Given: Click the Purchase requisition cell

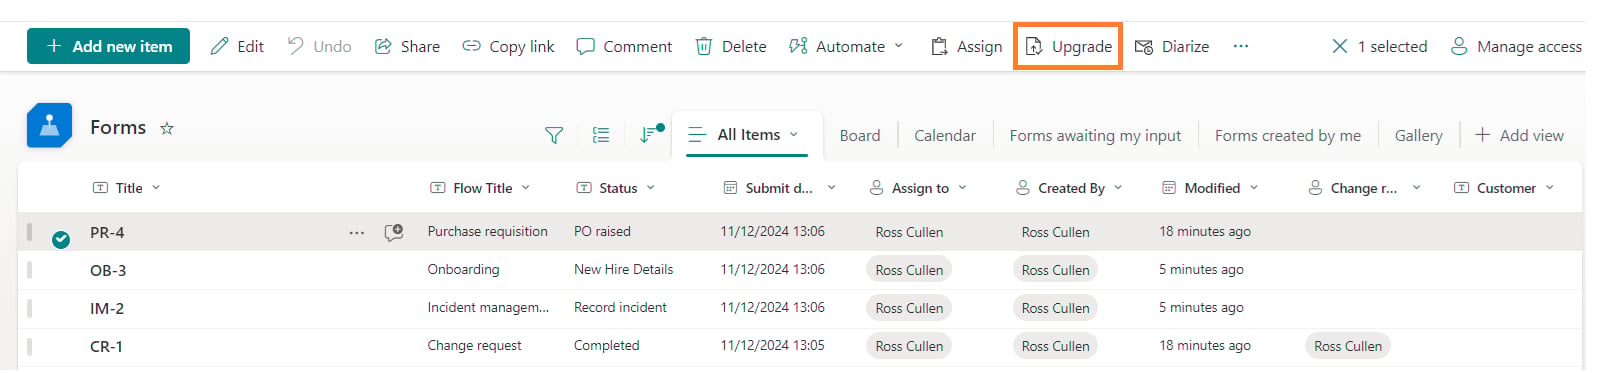Looking at the screenshot, I should click(x=488, y=231).
